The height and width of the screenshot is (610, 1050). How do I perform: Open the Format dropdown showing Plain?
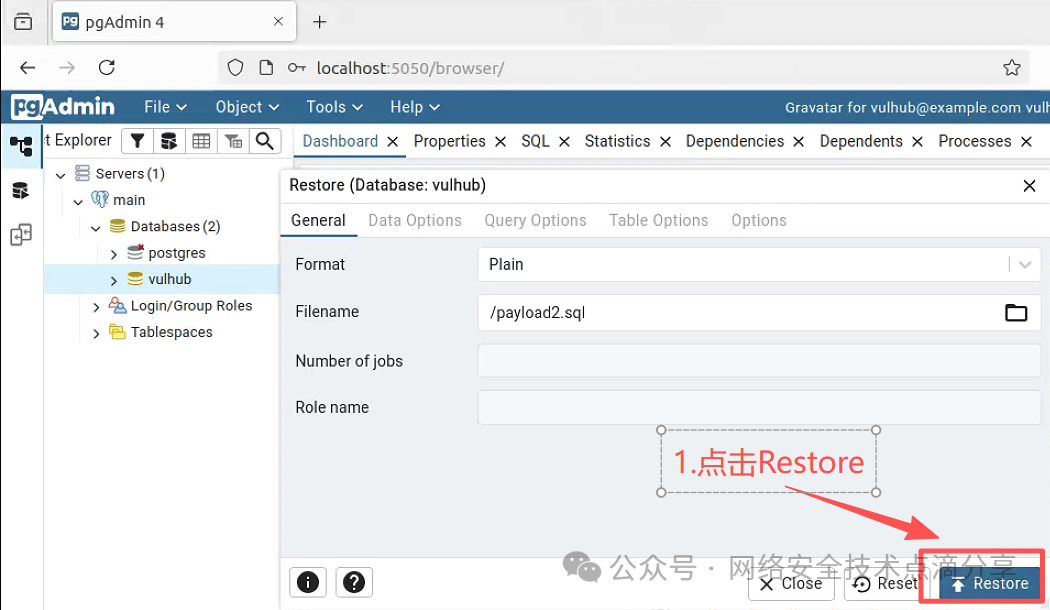coord(759,264)
